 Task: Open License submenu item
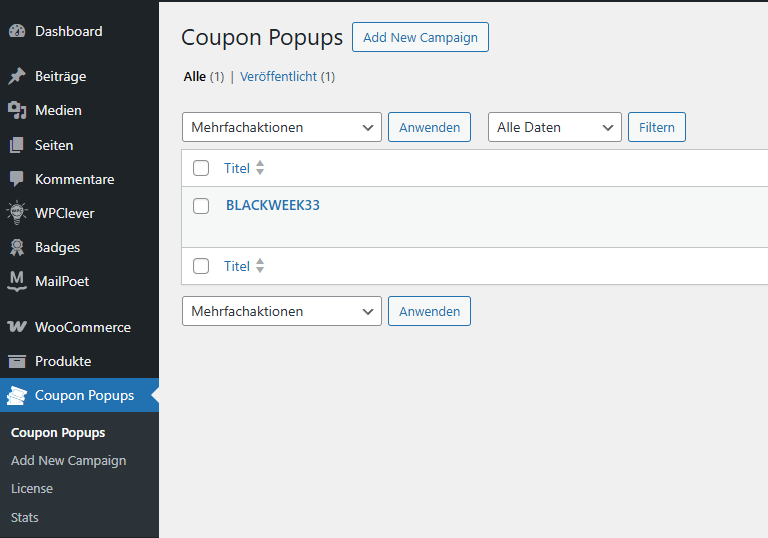coord(32,489)
